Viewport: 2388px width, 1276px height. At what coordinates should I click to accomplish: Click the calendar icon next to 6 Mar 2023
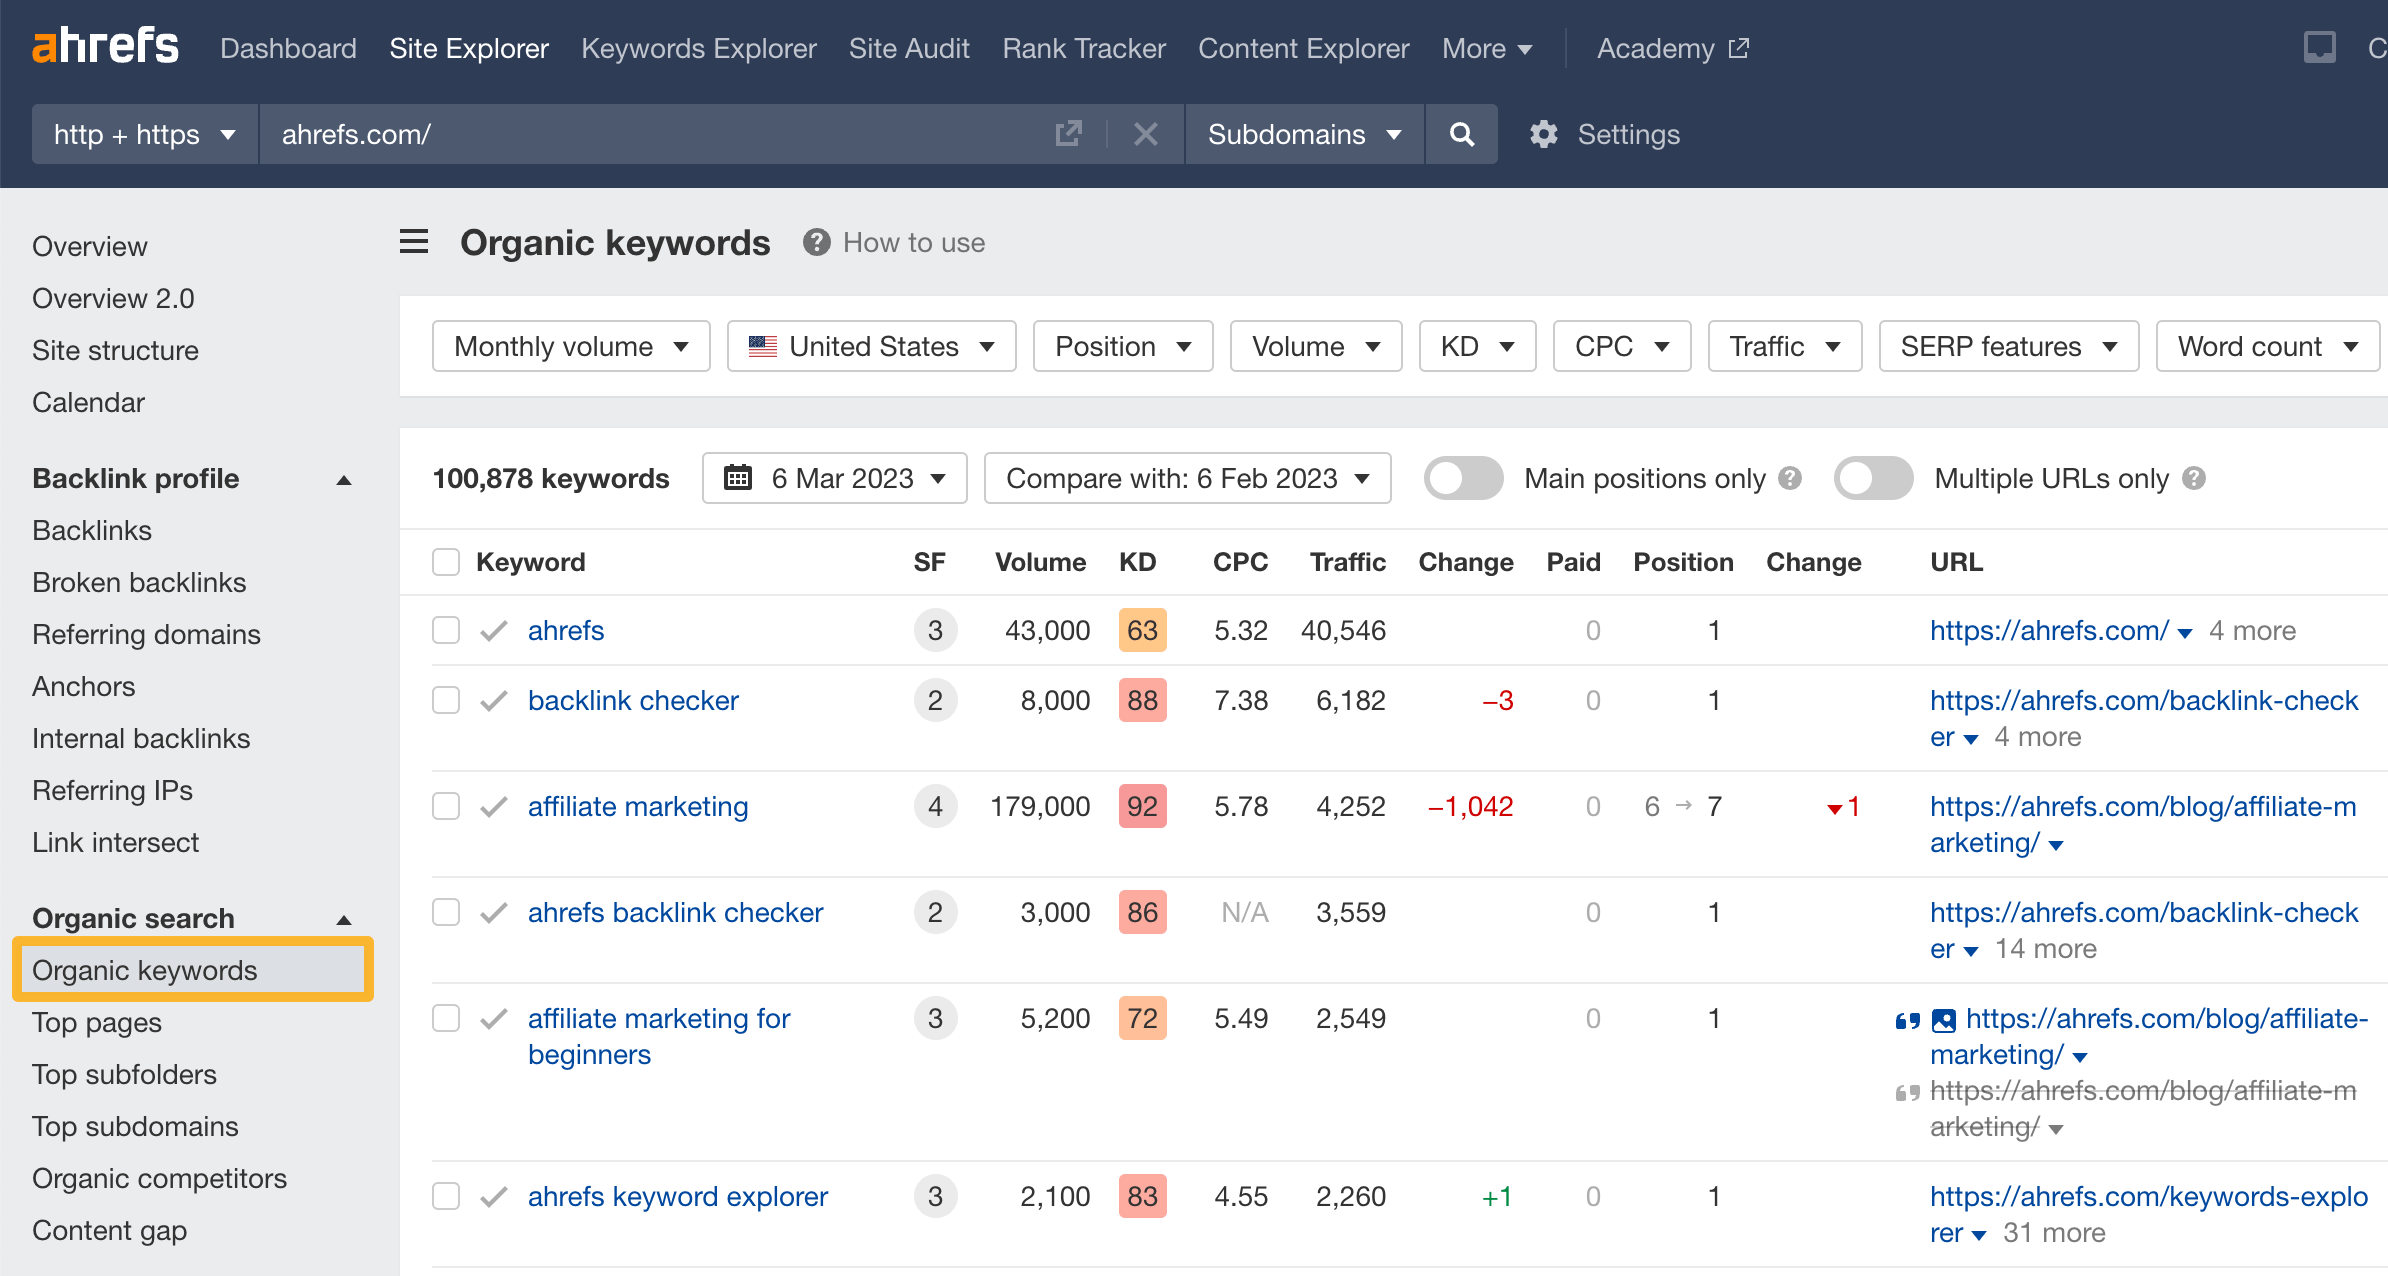(x=738, y=478)
